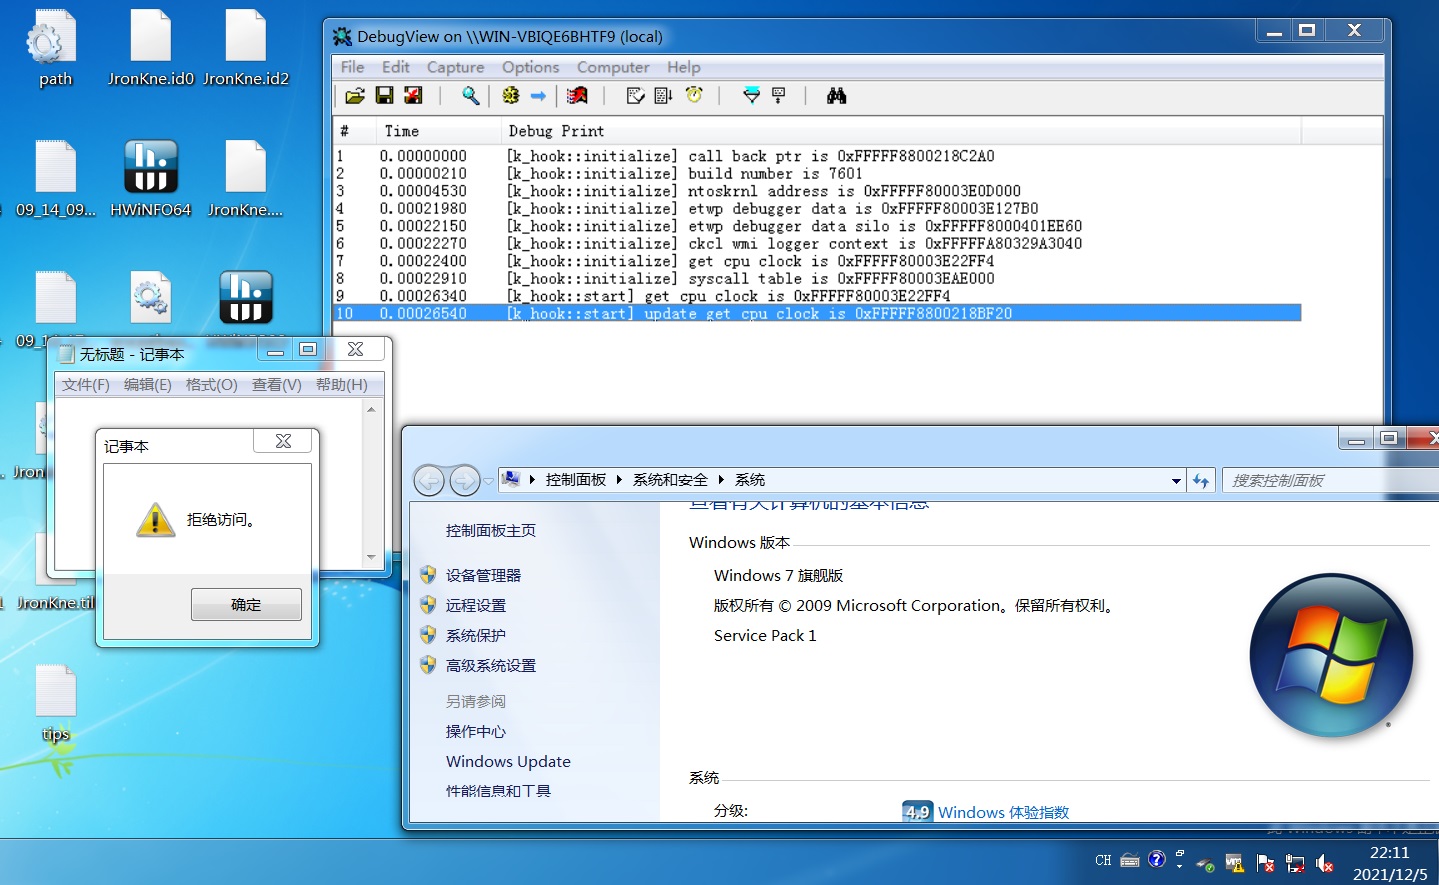This screenshot has width=1439, height=885.
Task: Toggle Capture Kernel gear icon in DebugView
Action: click(x=511, y=96)
